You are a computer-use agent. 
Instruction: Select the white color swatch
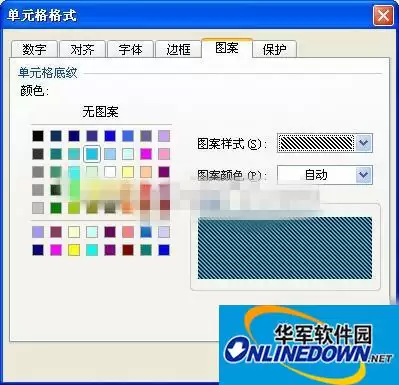[110, 172]
